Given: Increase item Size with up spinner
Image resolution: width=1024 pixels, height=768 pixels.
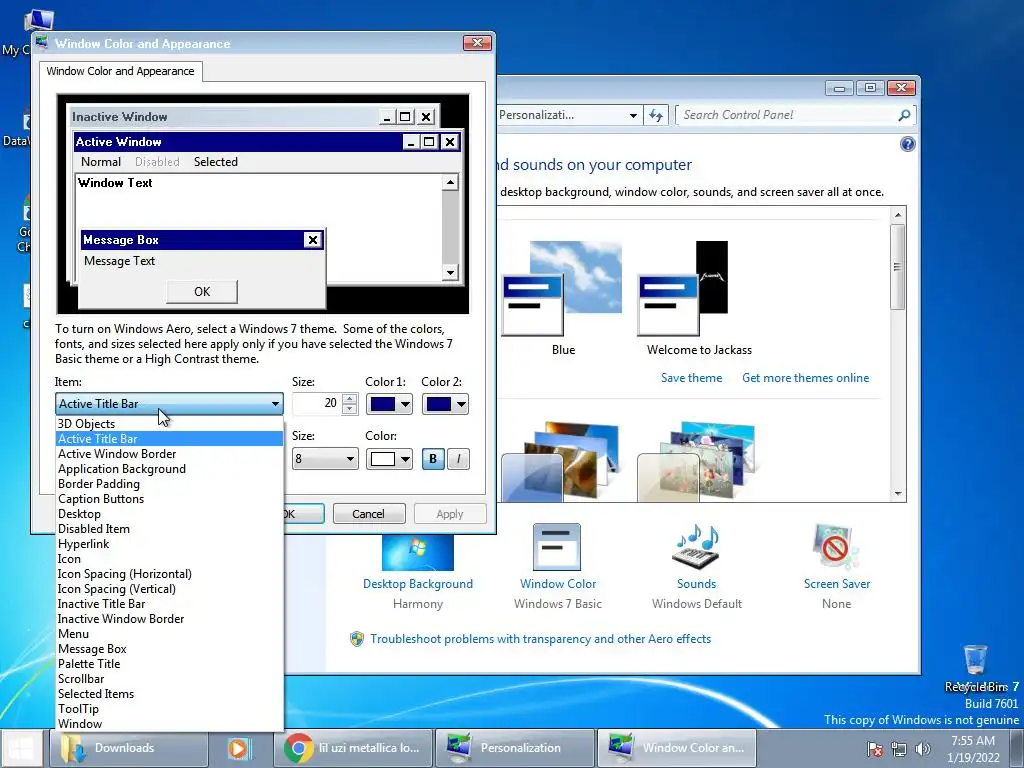Looking at the screenshot, I should [x=350, y=399].
